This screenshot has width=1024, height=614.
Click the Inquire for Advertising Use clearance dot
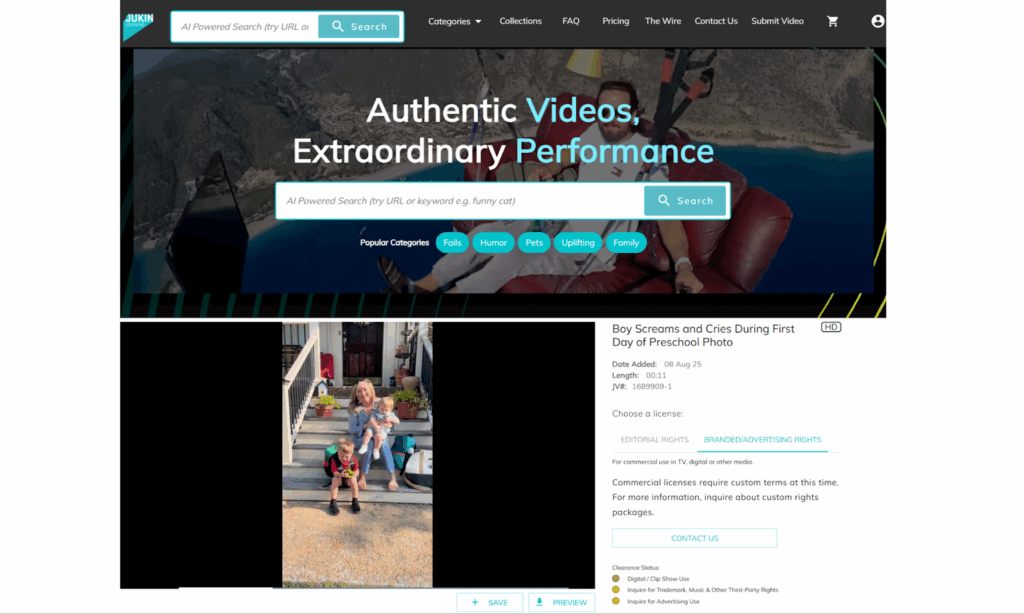(x=615, y=600)
